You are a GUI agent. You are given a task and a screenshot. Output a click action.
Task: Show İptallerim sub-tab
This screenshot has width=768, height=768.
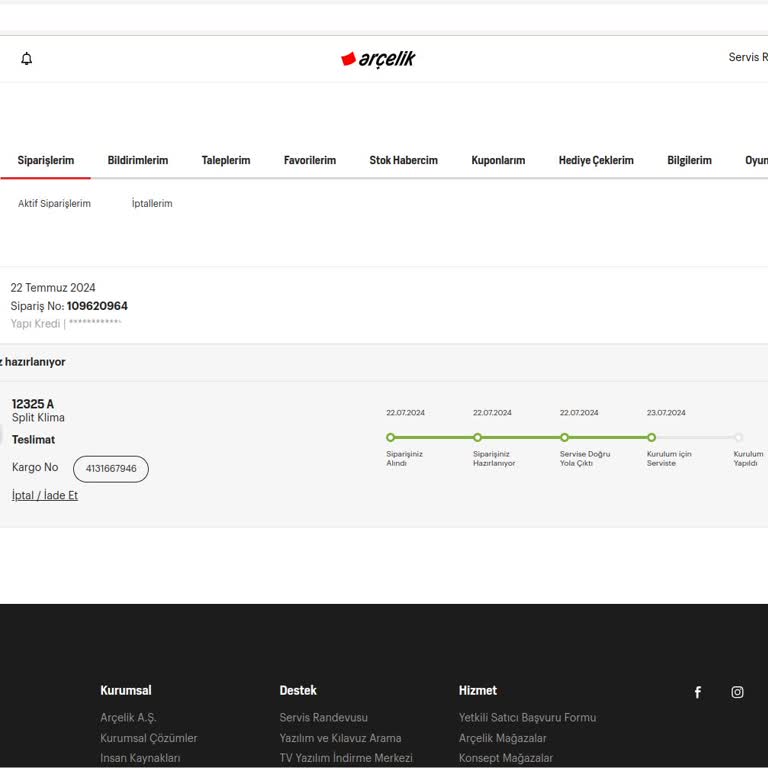tap(152, 203)
